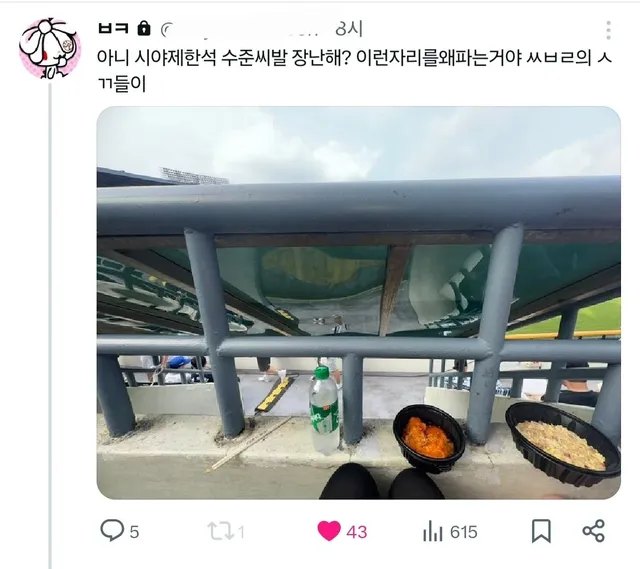Open the share icon
Image resolution: width=640 pixels, height=569 pixels.
click(x=593, y=531)
